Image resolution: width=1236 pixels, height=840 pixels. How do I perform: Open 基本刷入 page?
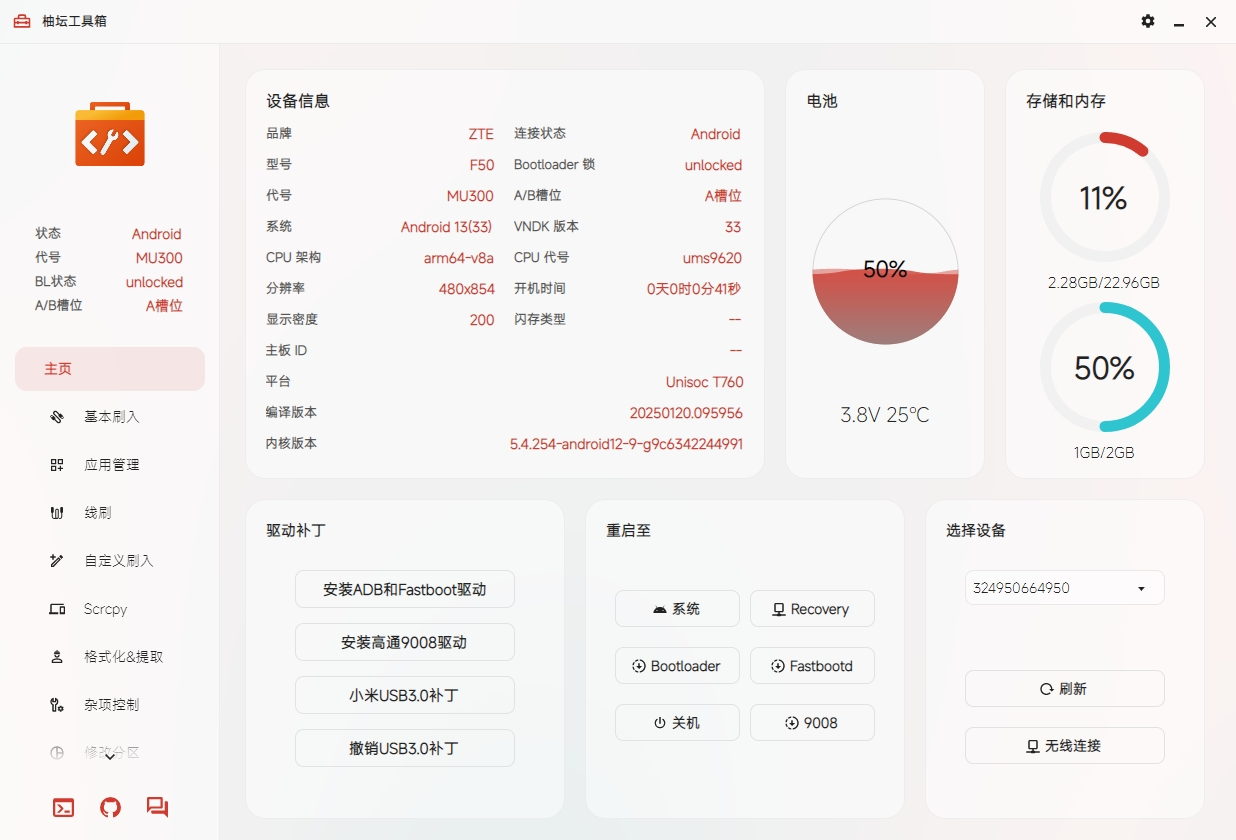pyautogui.click(x=110, y=417)
